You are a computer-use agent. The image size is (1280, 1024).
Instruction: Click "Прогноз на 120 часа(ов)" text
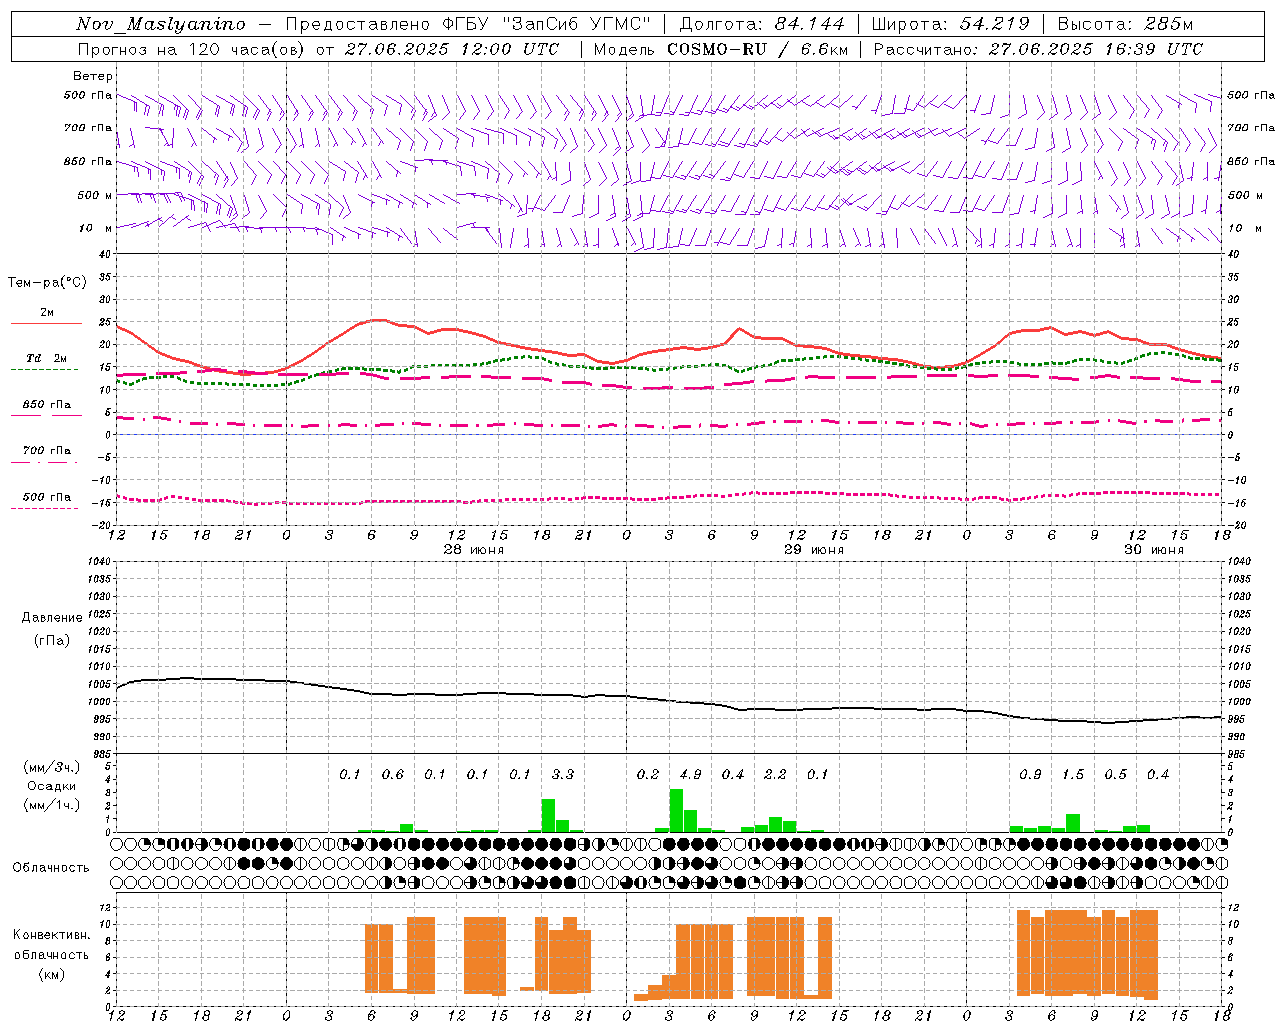[x=191, y=49]
